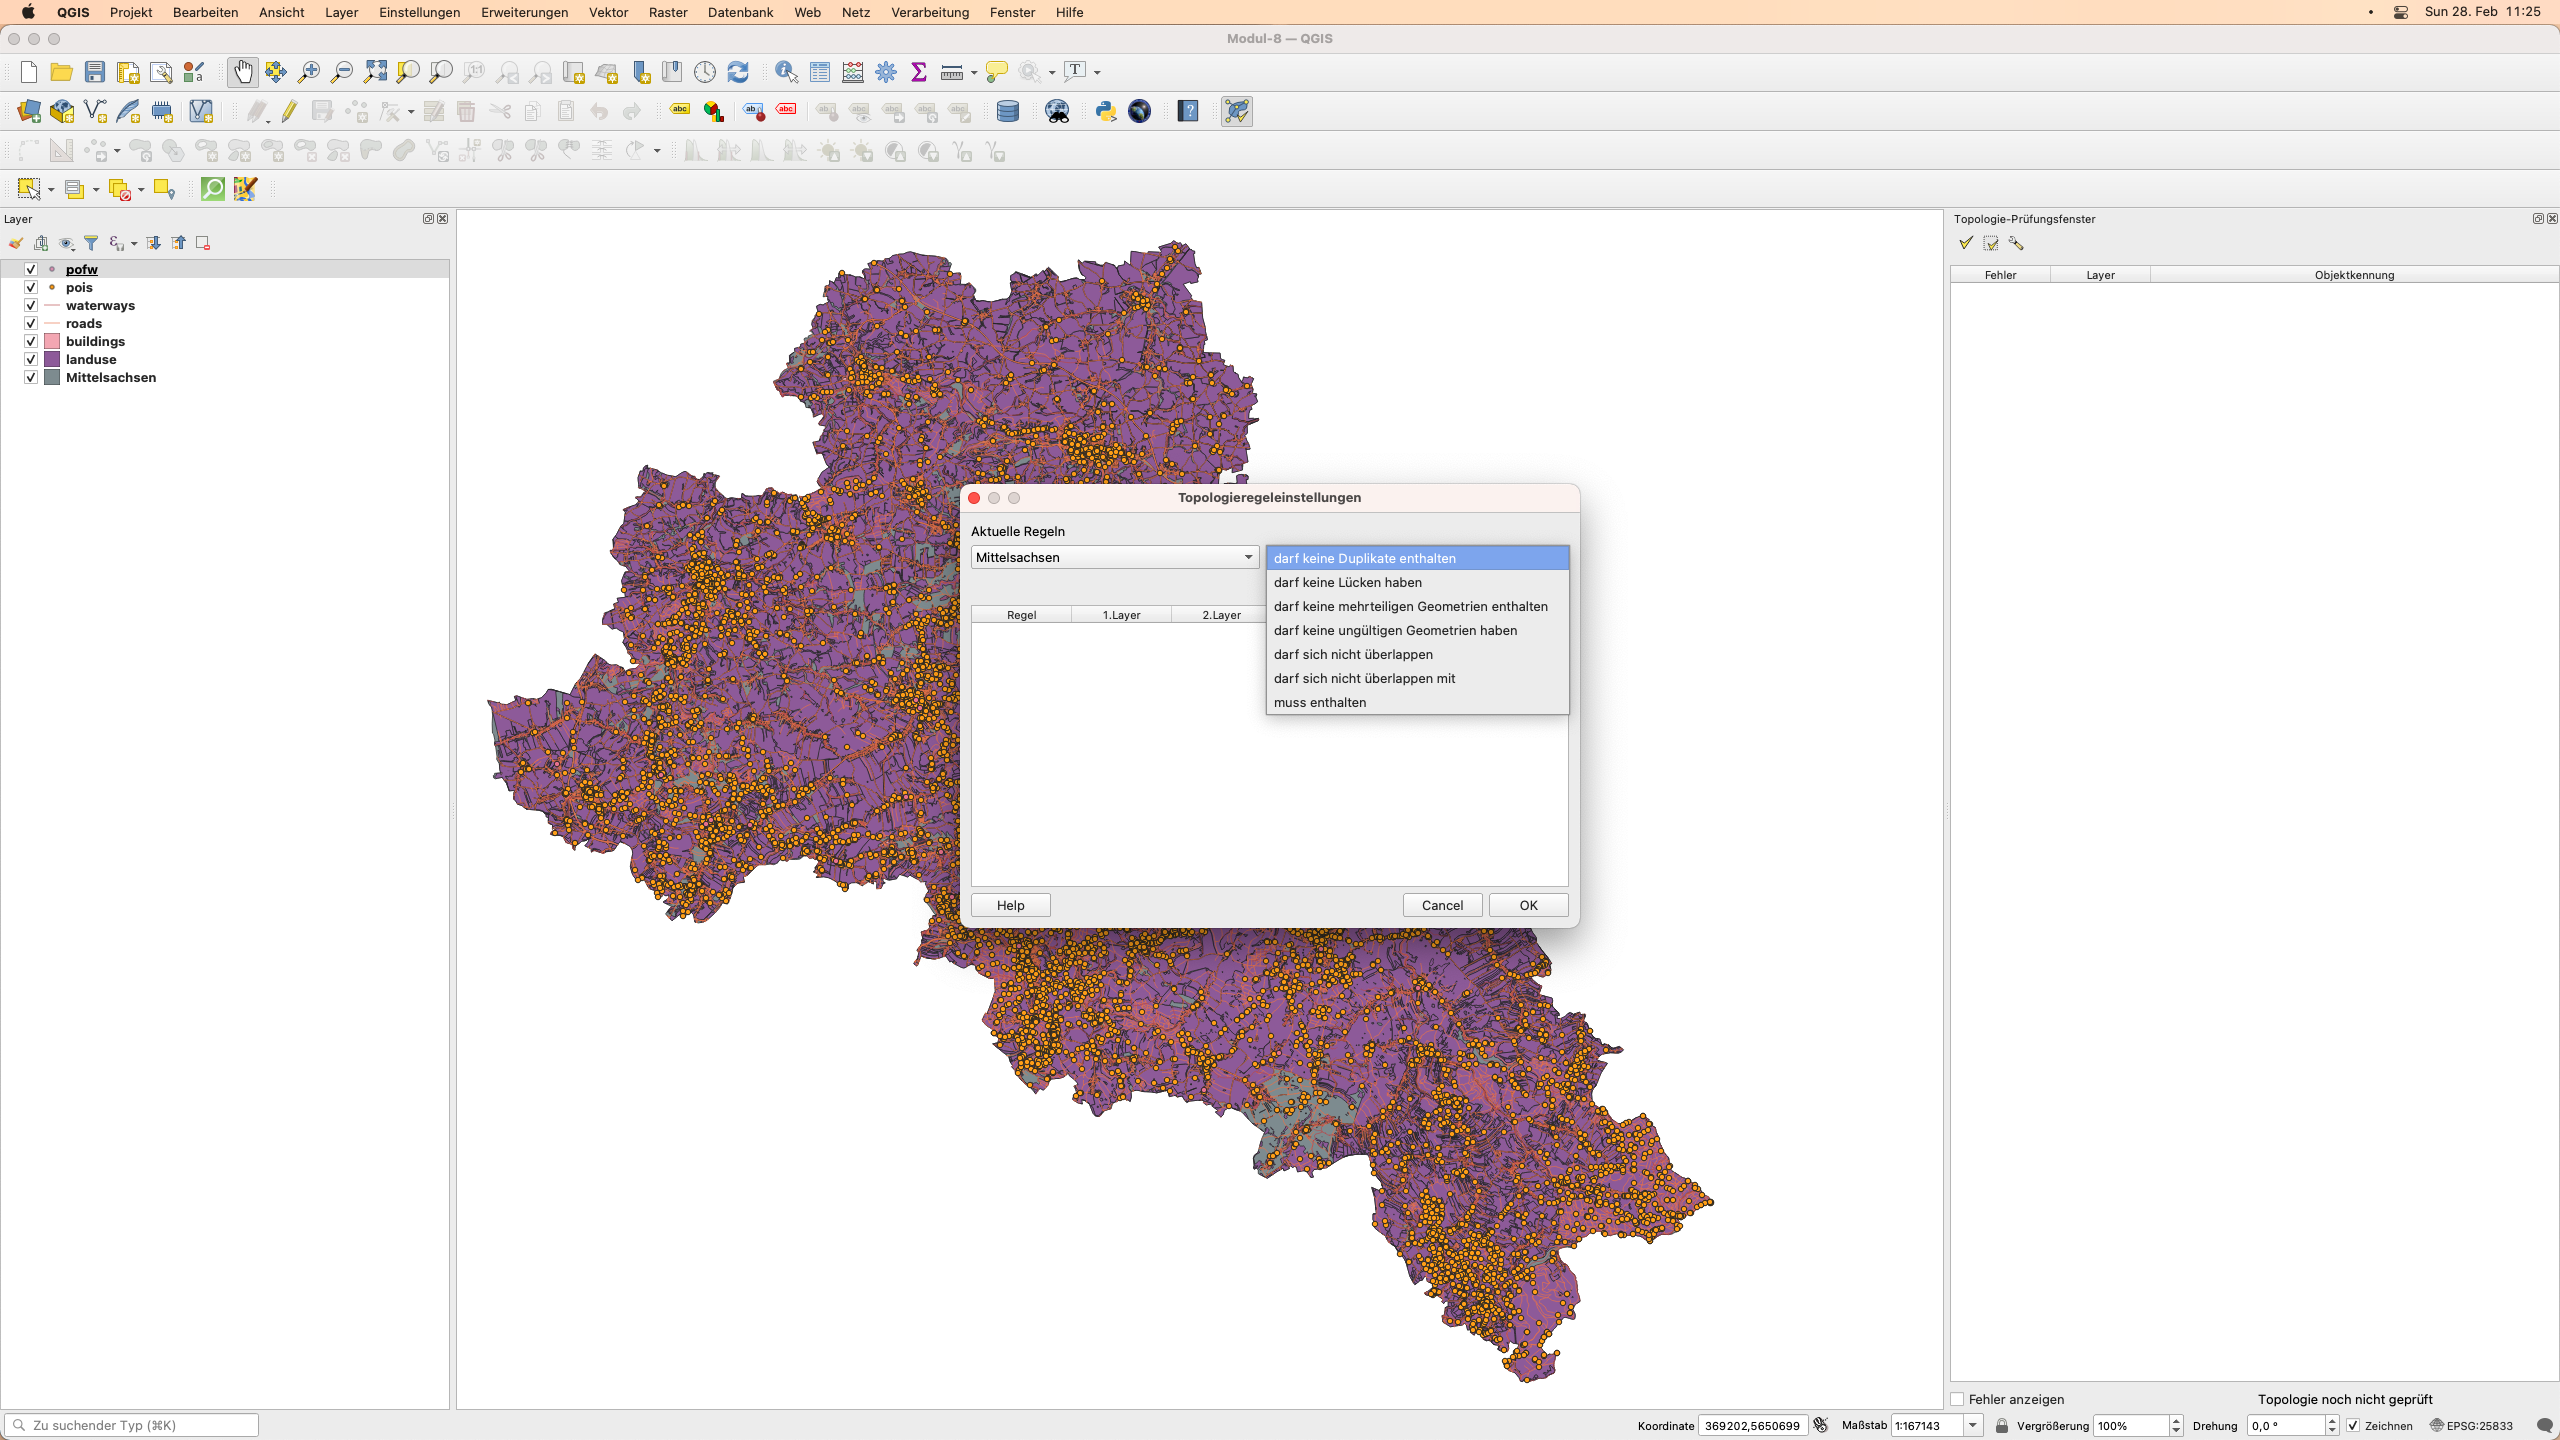Click the Zoom In magnifier tool
Image resolution: width=2560 pixels, height=1440 pixels.
click(309, 72)
